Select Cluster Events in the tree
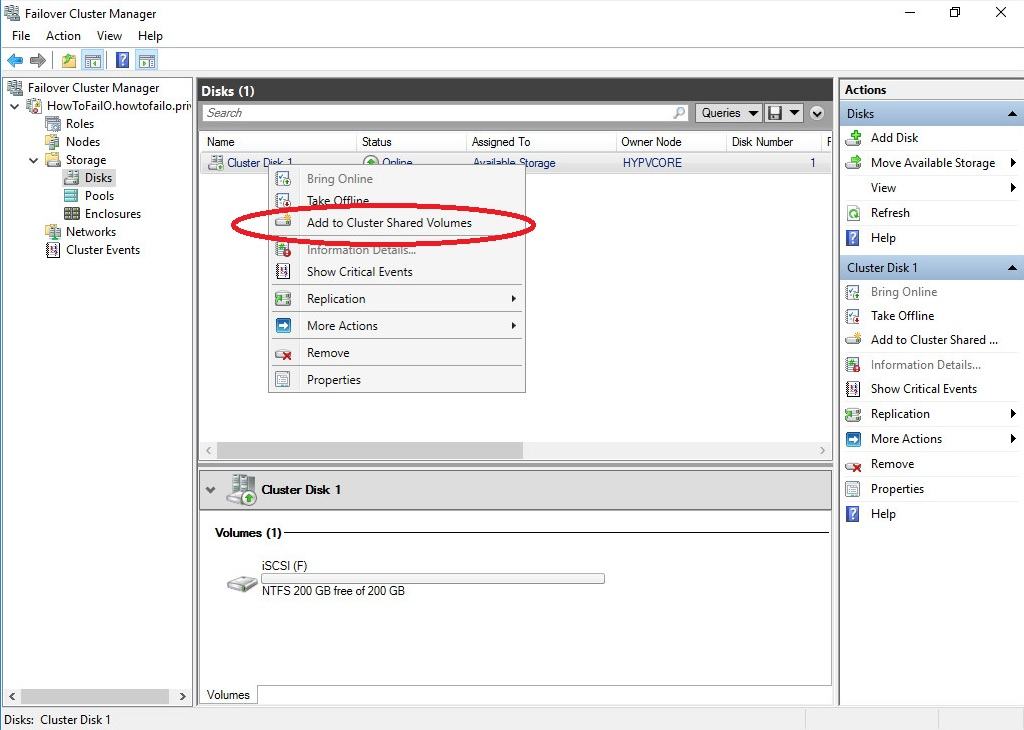This screenshot has width=1024, height=730. [103, 250]
